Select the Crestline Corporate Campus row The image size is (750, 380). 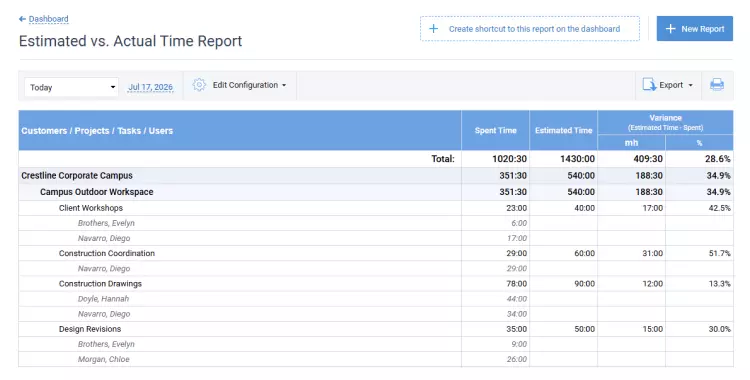point(375,176)
